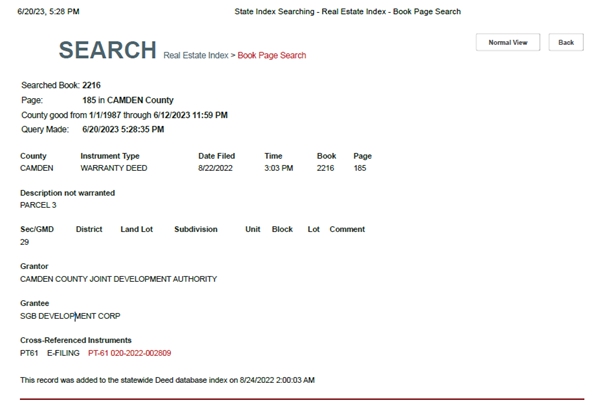The width and height of the screenshot is (605, 407).
Task: Click the WARRANTY DEED instrument type value
Action: (113, 168)
